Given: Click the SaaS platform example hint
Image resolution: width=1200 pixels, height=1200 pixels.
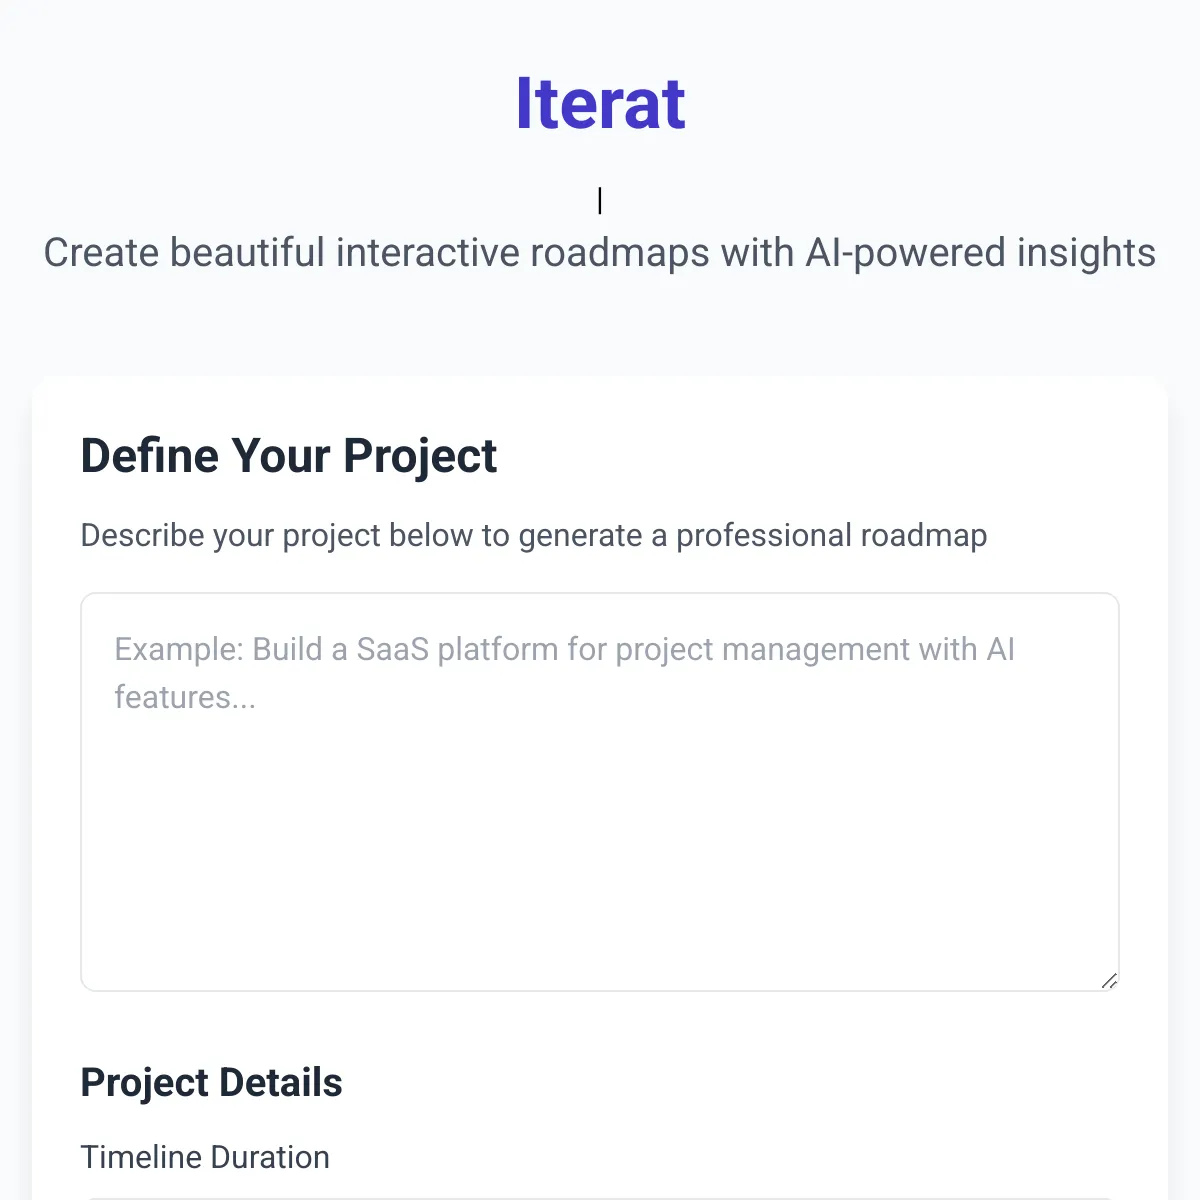Looking at the screenshot, I should point(563,649).
